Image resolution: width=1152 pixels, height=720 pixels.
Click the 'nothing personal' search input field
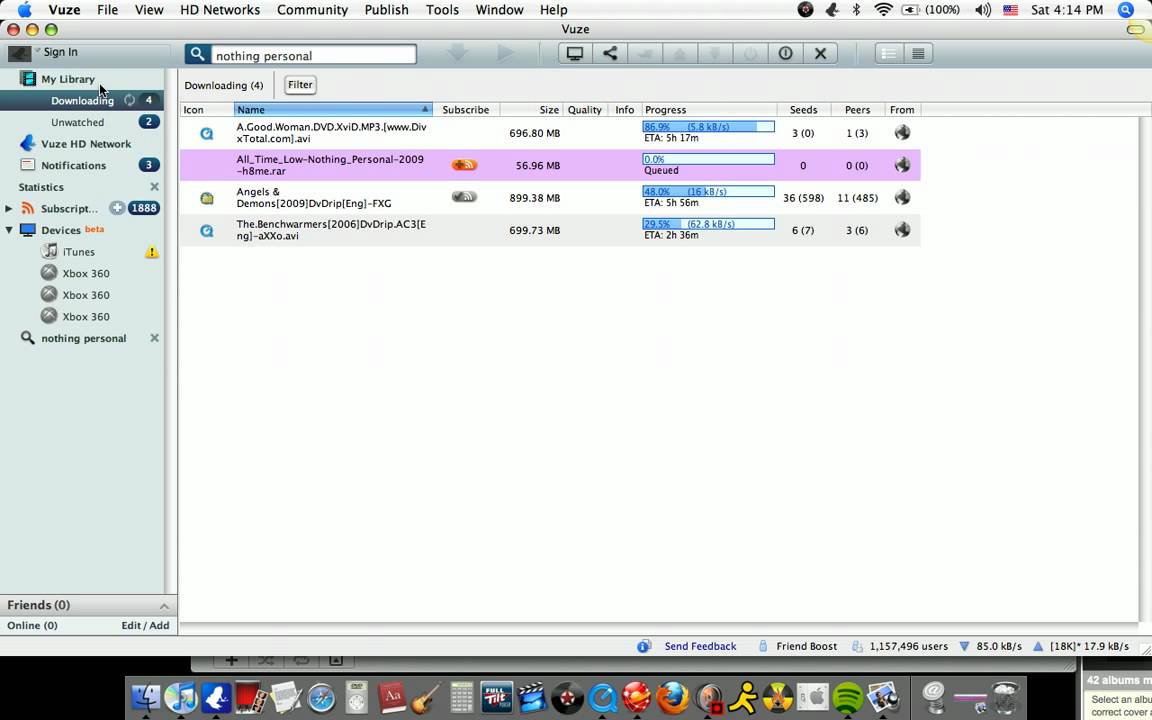314,55
